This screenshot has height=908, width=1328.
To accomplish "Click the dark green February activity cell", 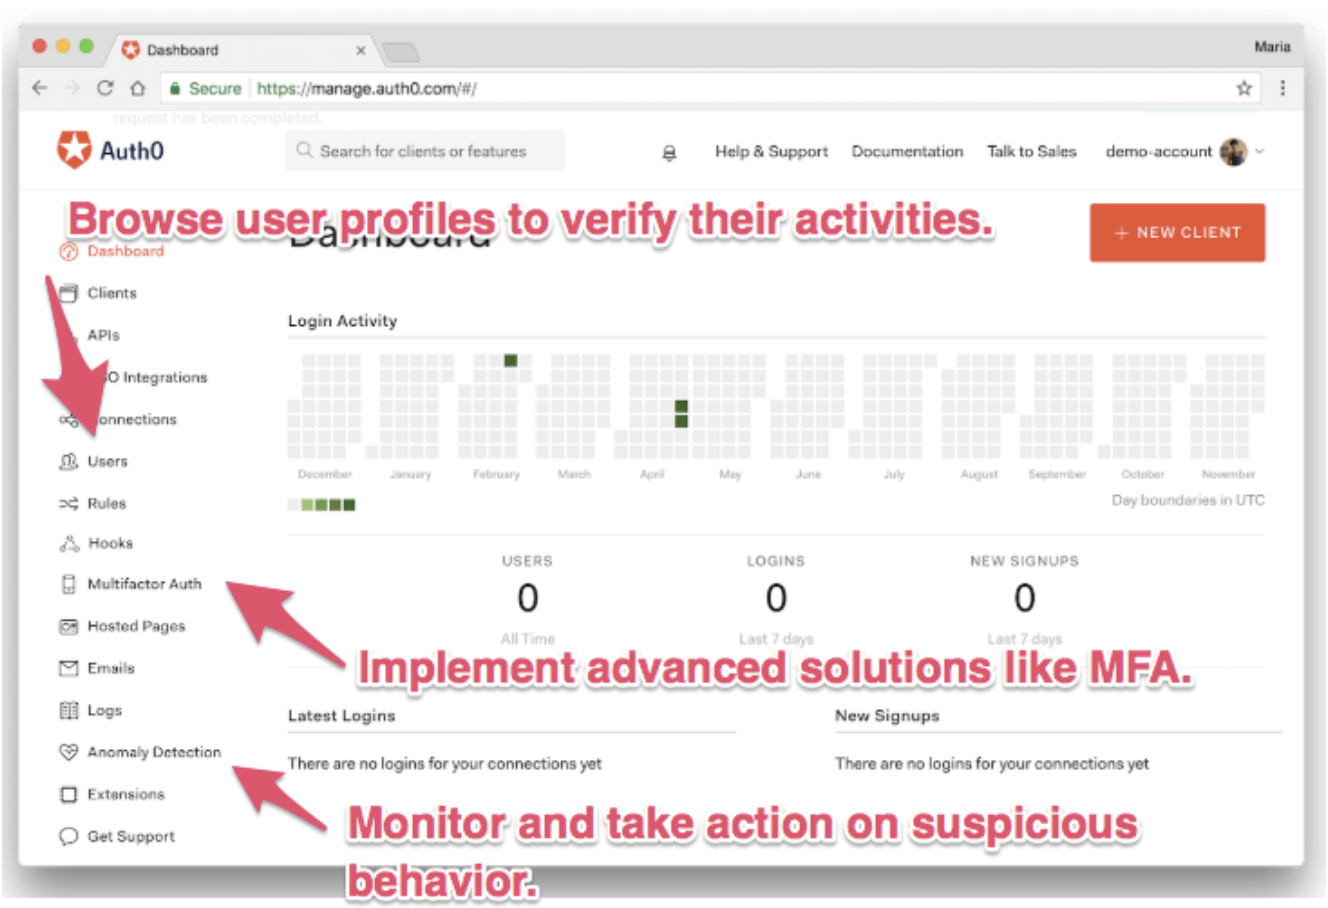I will point(510,360).
